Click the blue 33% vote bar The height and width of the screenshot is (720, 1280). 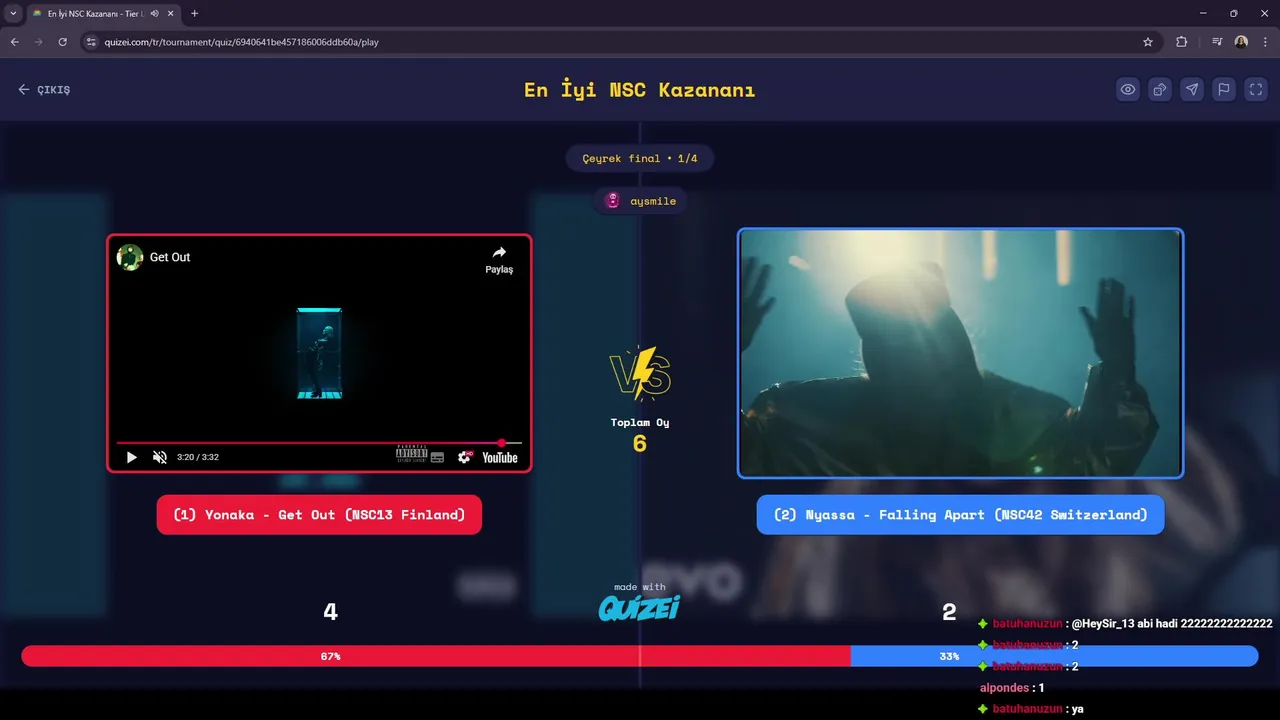pos(1054,656)
